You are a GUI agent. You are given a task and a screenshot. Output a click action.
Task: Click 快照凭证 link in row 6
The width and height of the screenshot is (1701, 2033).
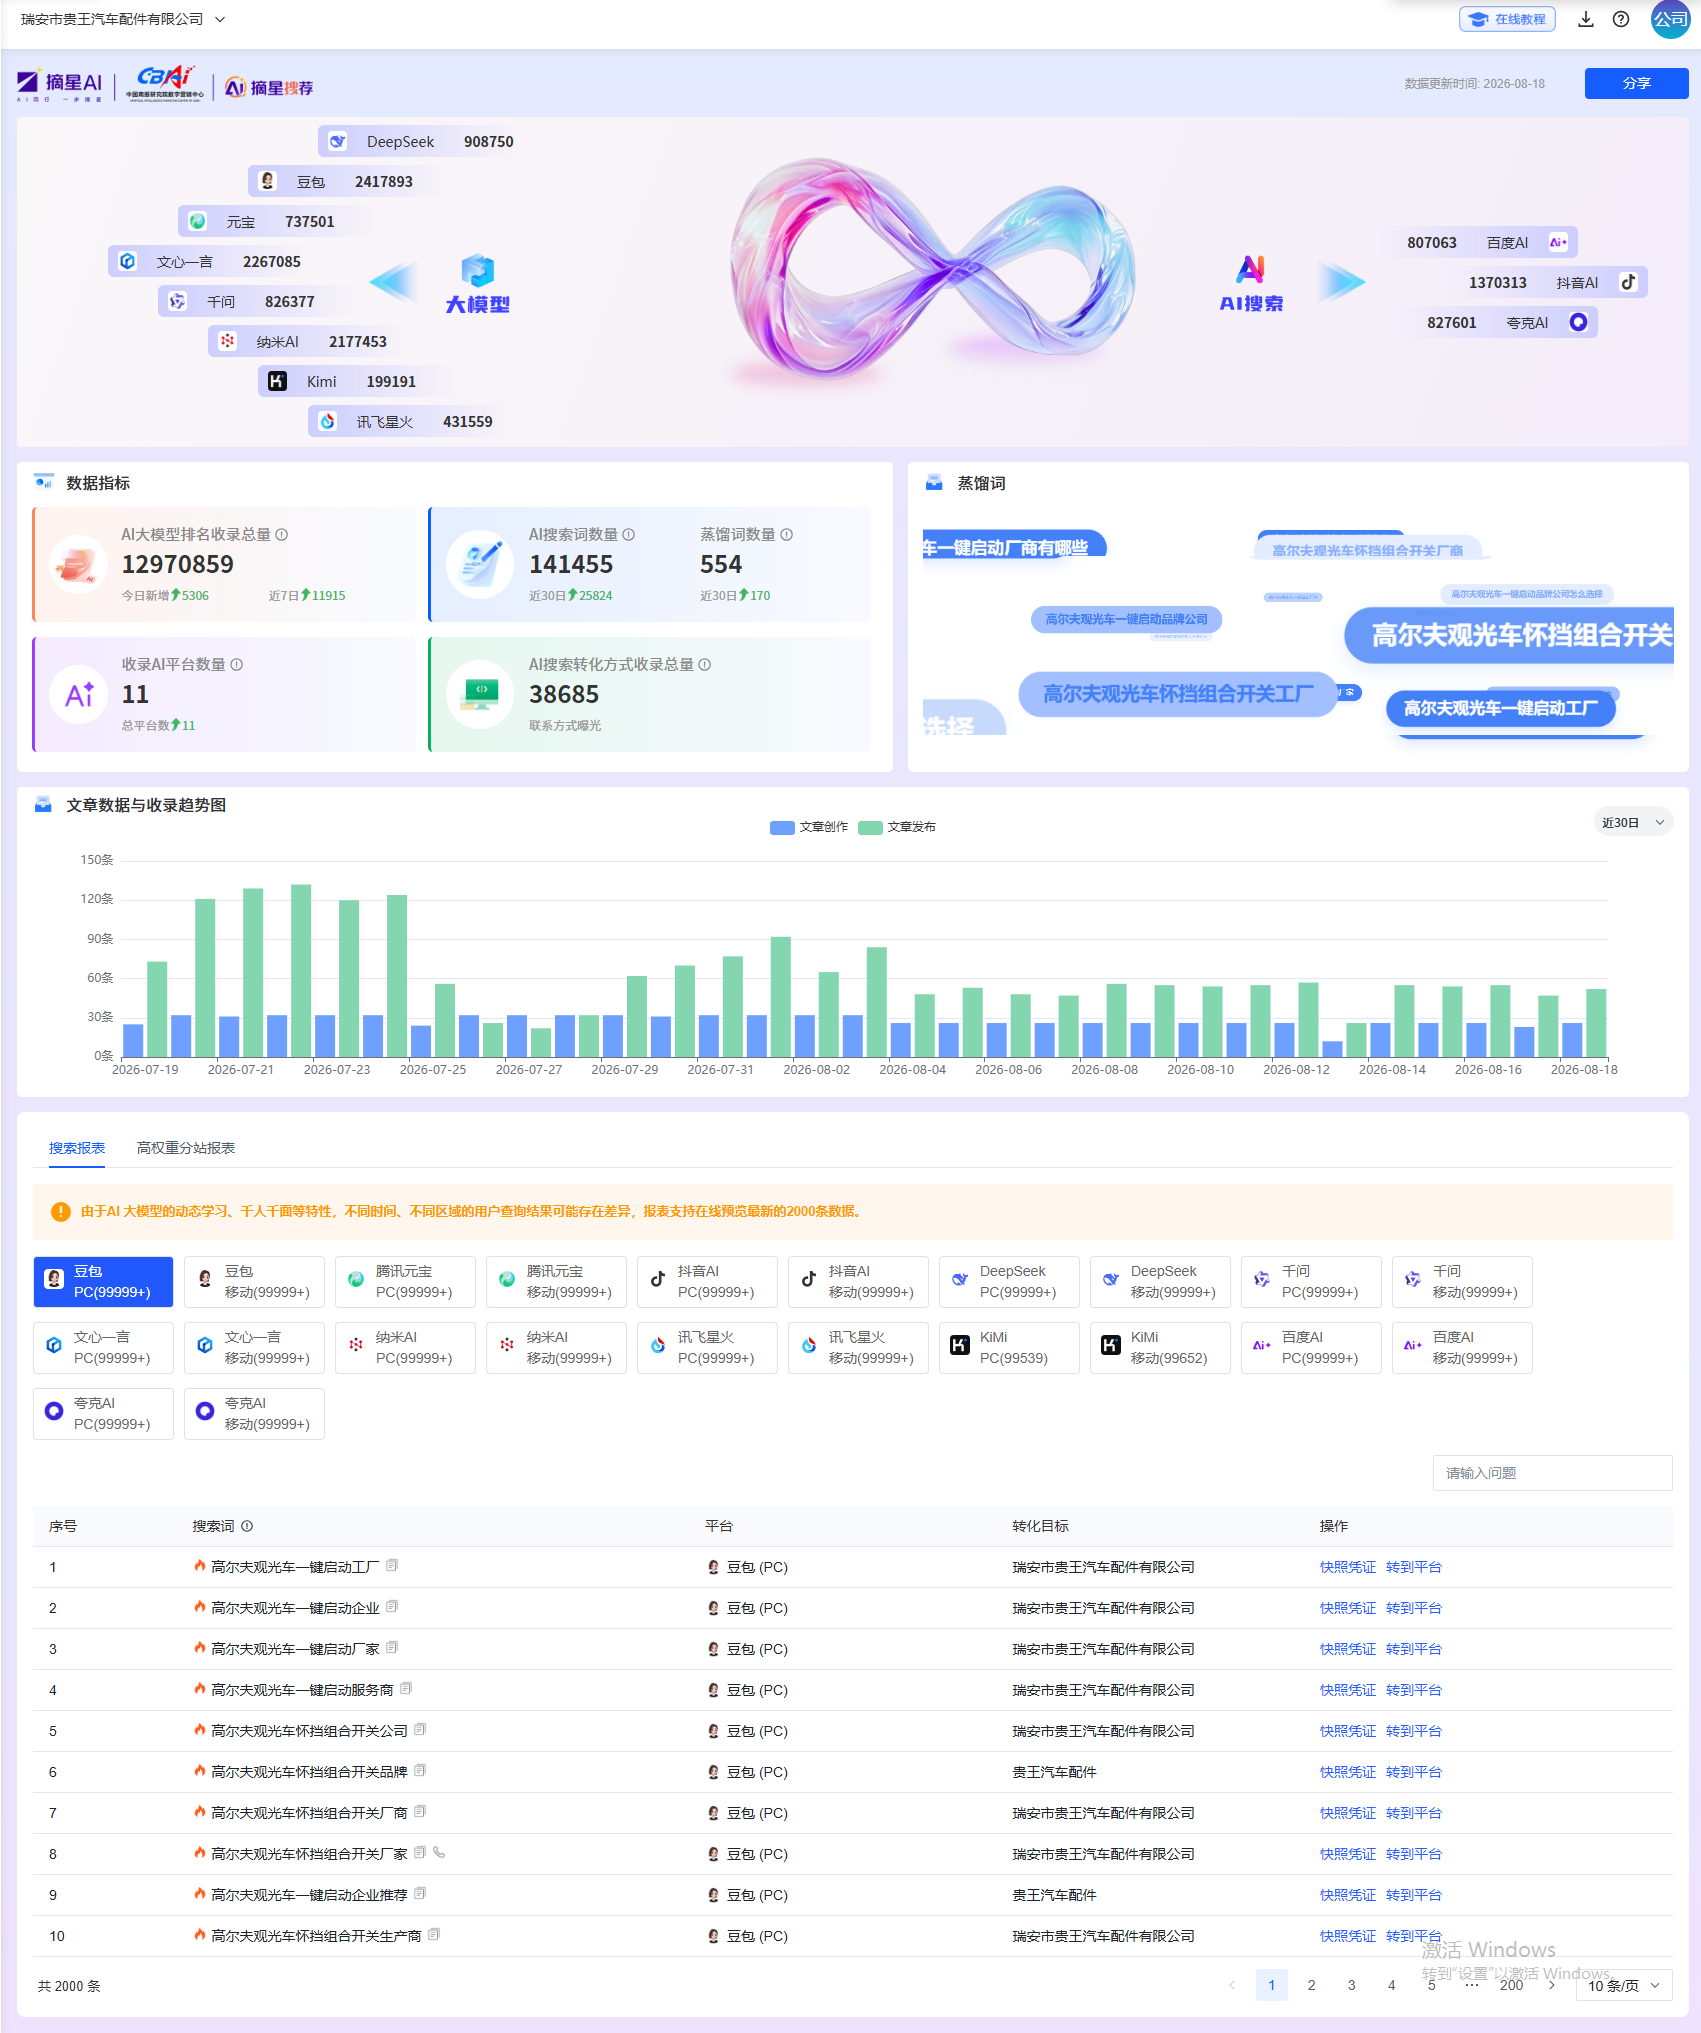[1347, 1772]
